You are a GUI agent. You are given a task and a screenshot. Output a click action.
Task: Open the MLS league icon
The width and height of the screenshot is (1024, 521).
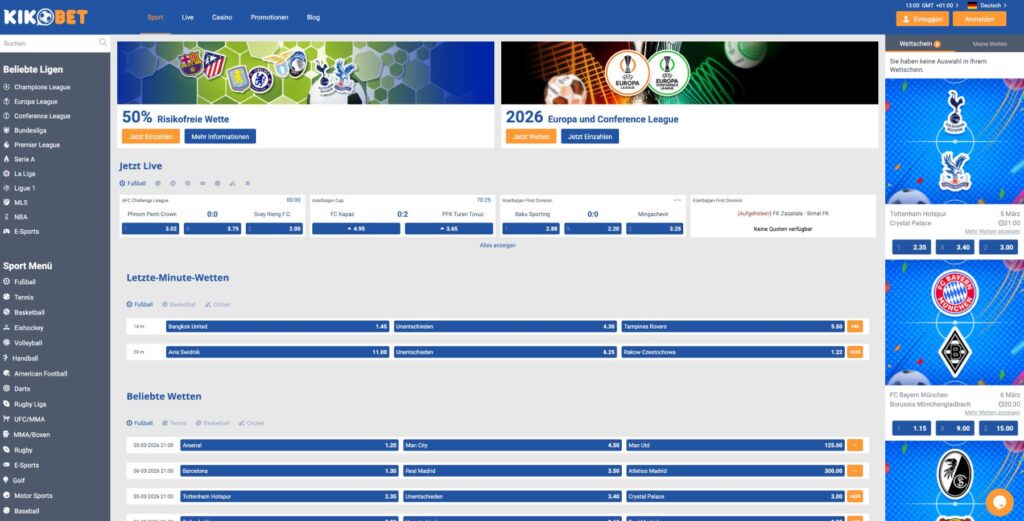tap(7, 202)
